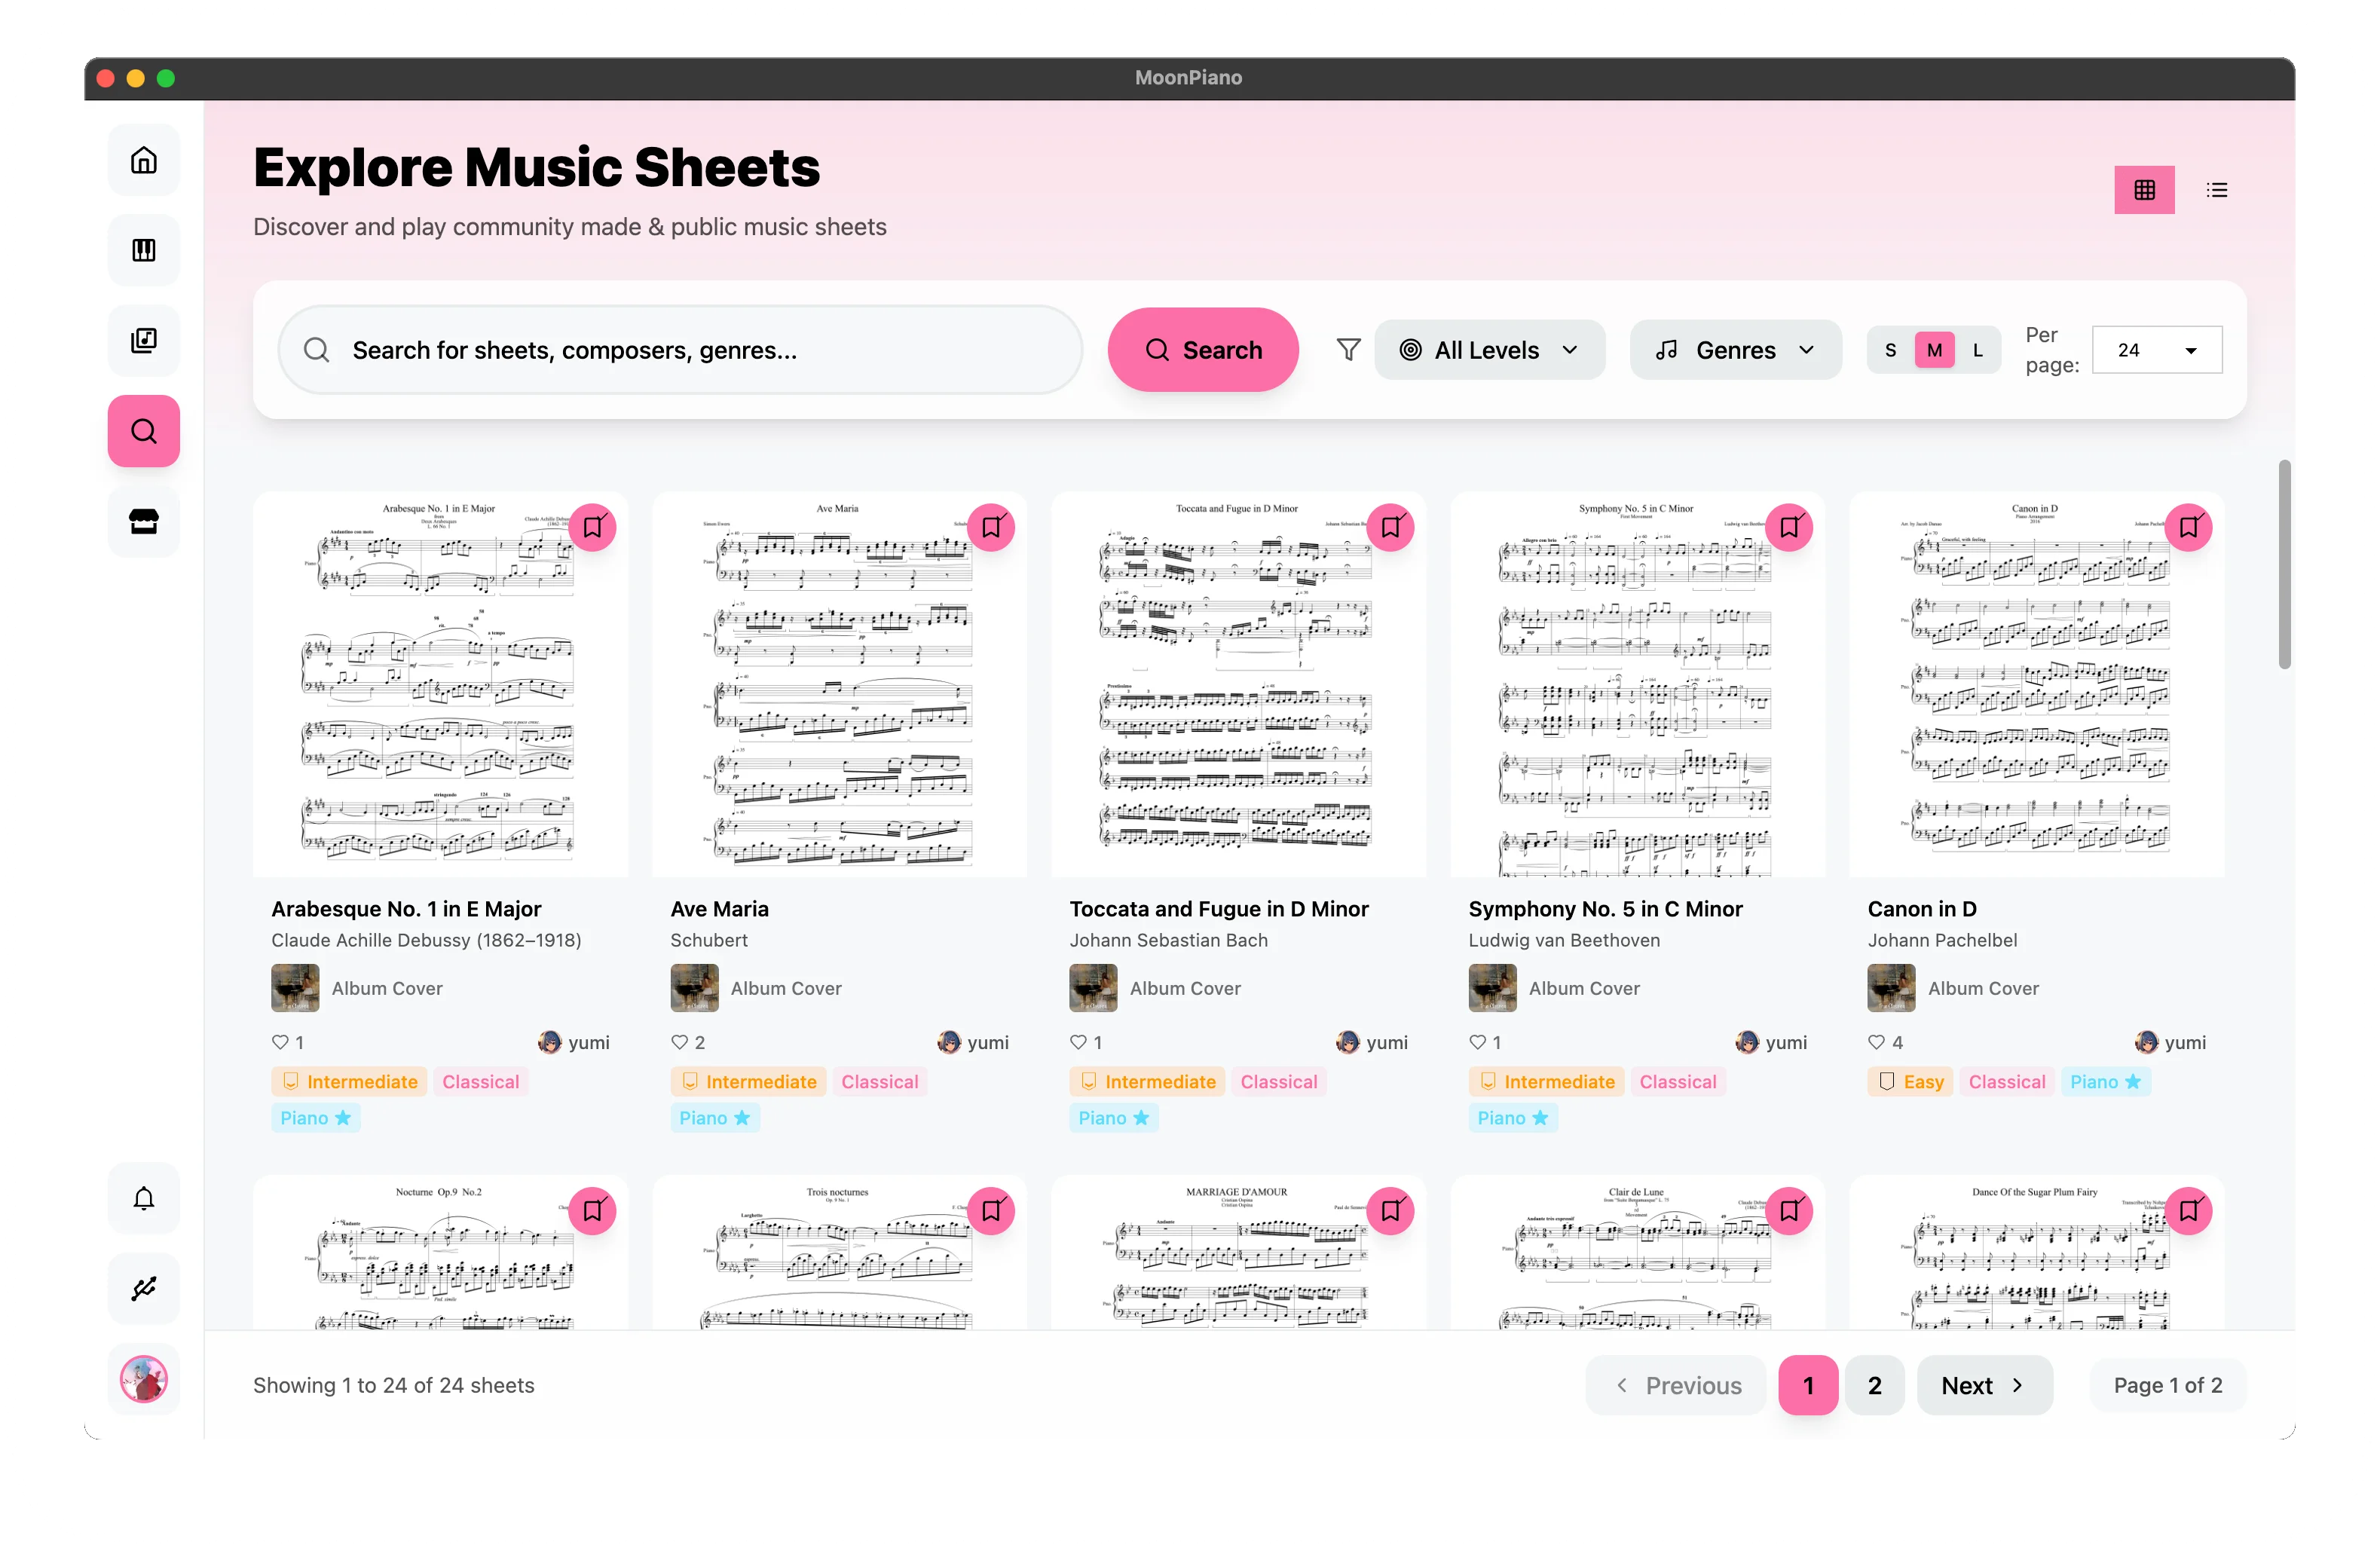Open the filter funnel options
This screenshot has width=2380, height=1551.
1348,349
